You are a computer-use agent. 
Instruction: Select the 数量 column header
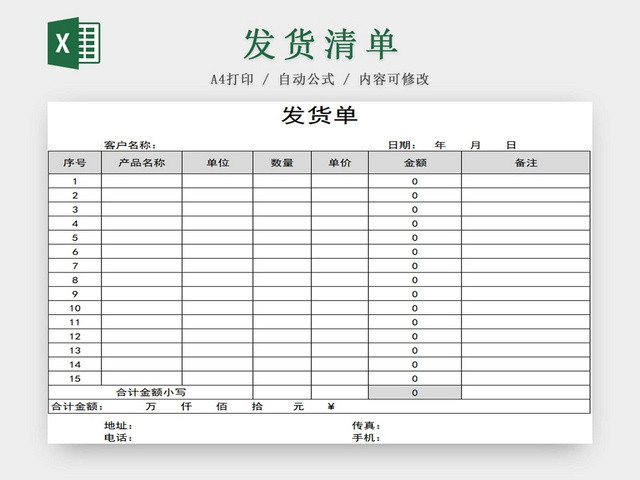coord(282,163)
